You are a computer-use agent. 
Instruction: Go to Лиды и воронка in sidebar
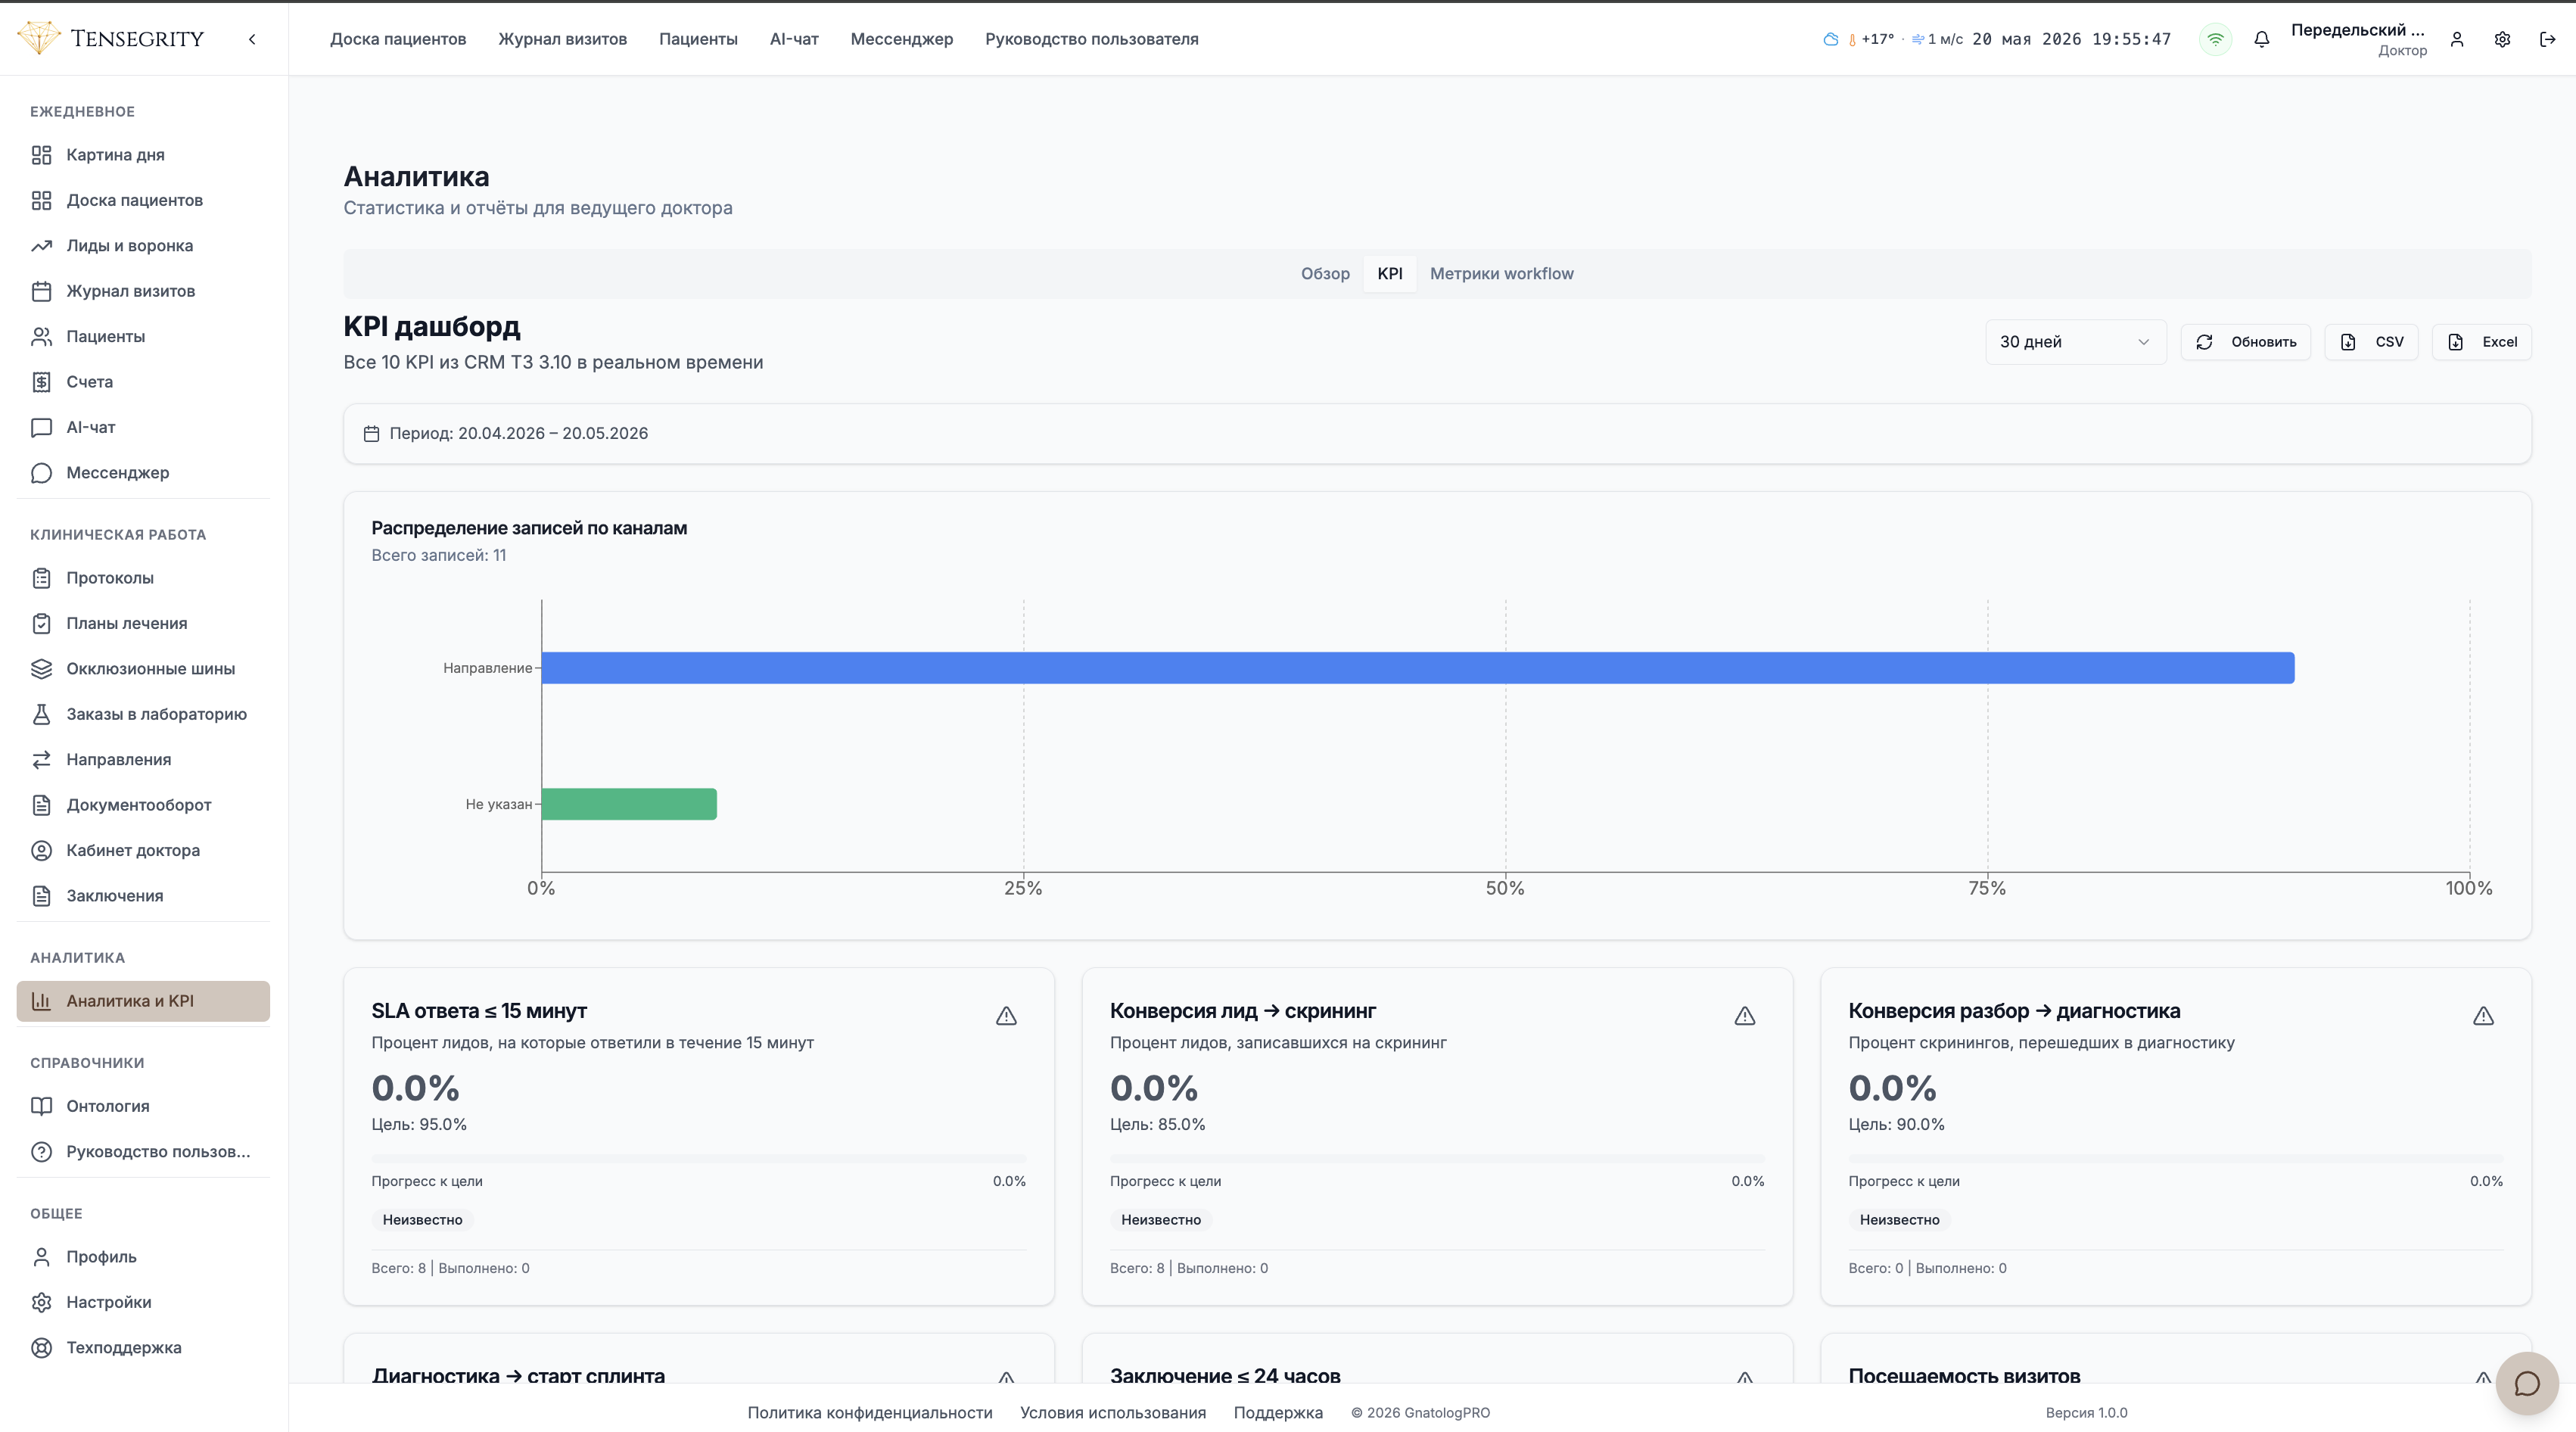click(x=143, y=246)
